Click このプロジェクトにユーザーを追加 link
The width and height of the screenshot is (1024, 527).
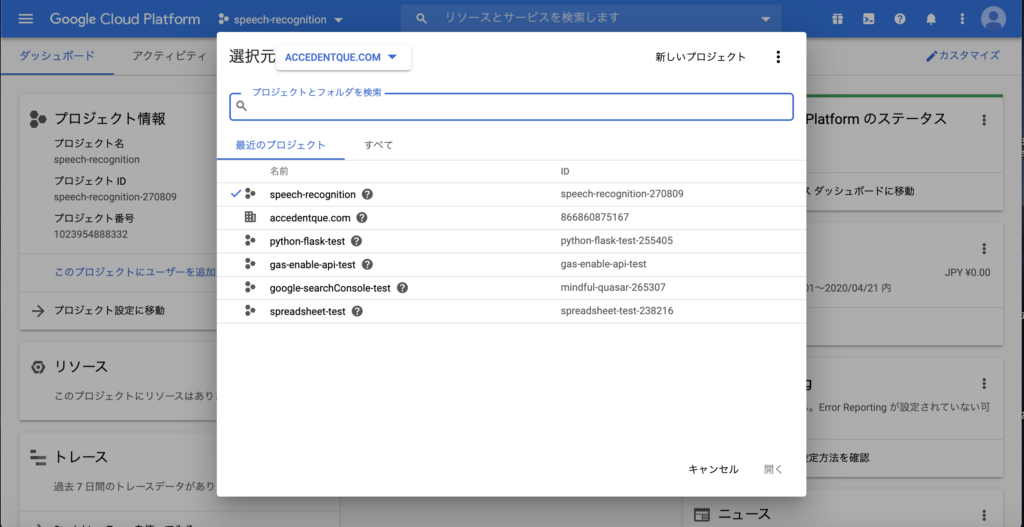click(x=135, y=272)
